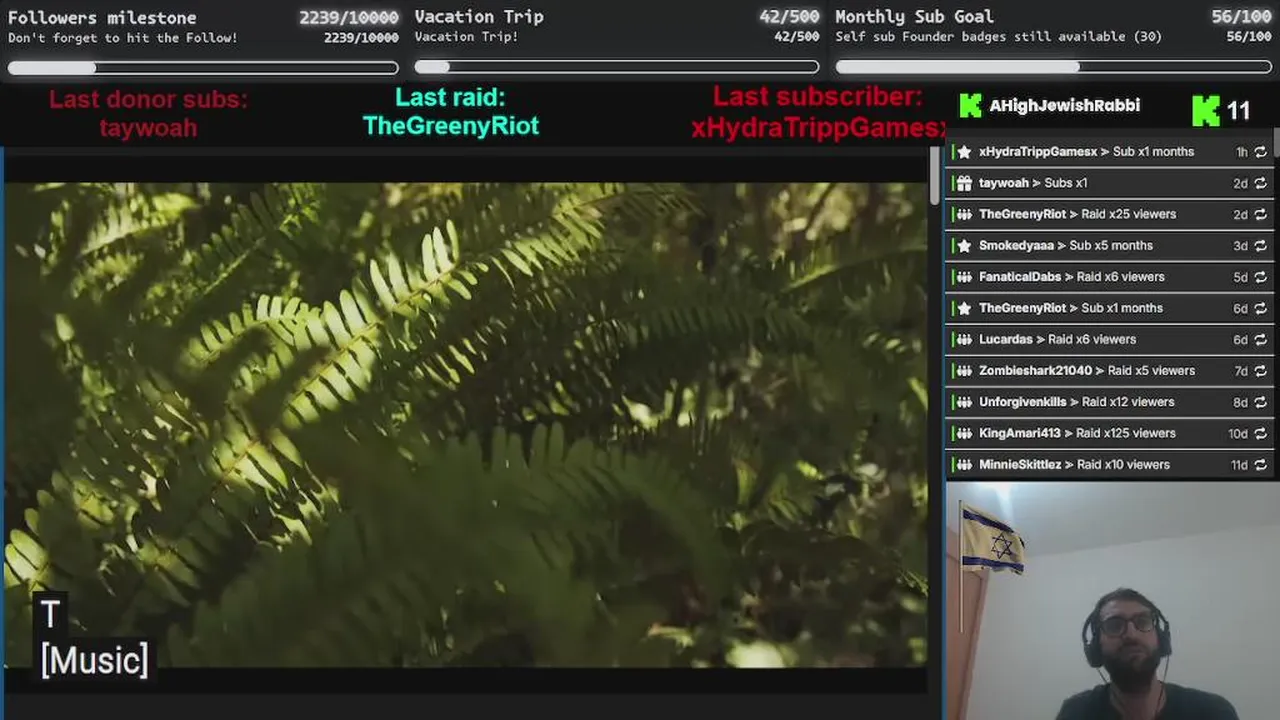Replay the MinnieSkittlez raid alert
The image size is (1280, 720).
coord(1260,464)
